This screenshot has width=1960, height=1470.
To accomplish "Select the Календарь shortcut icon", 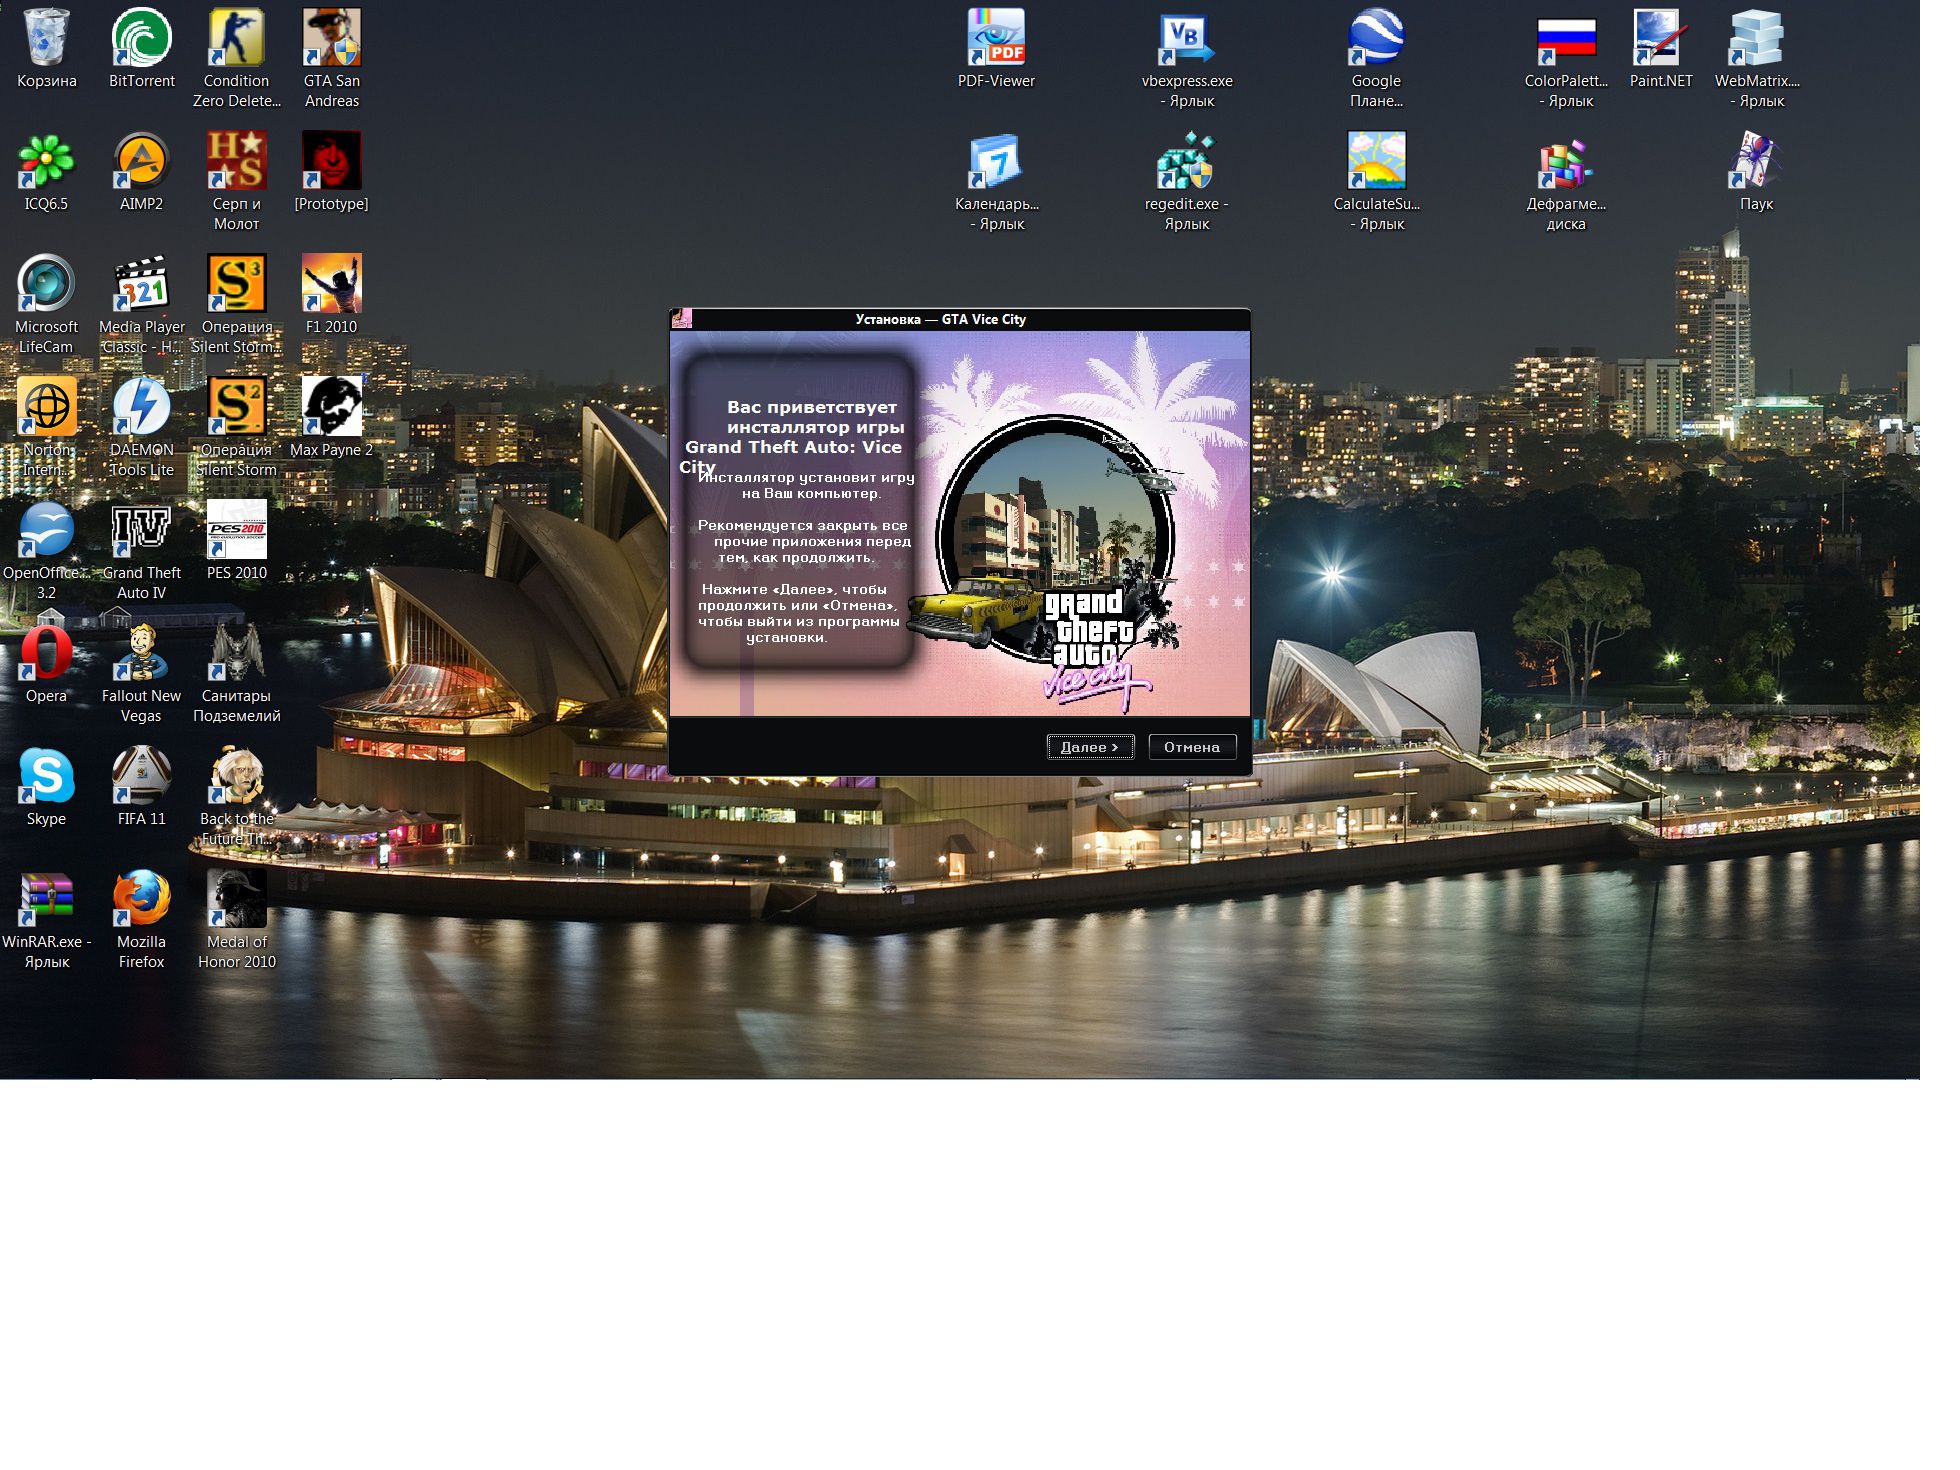I will (996, 161).
